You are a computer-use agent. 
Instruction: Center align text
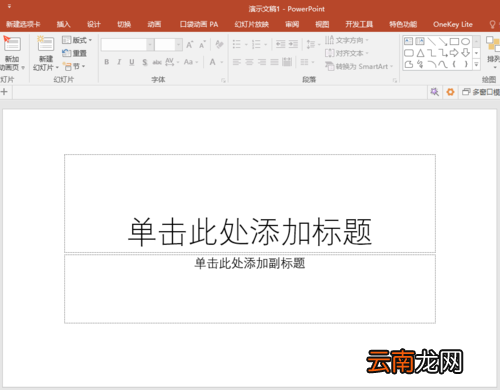249,62
